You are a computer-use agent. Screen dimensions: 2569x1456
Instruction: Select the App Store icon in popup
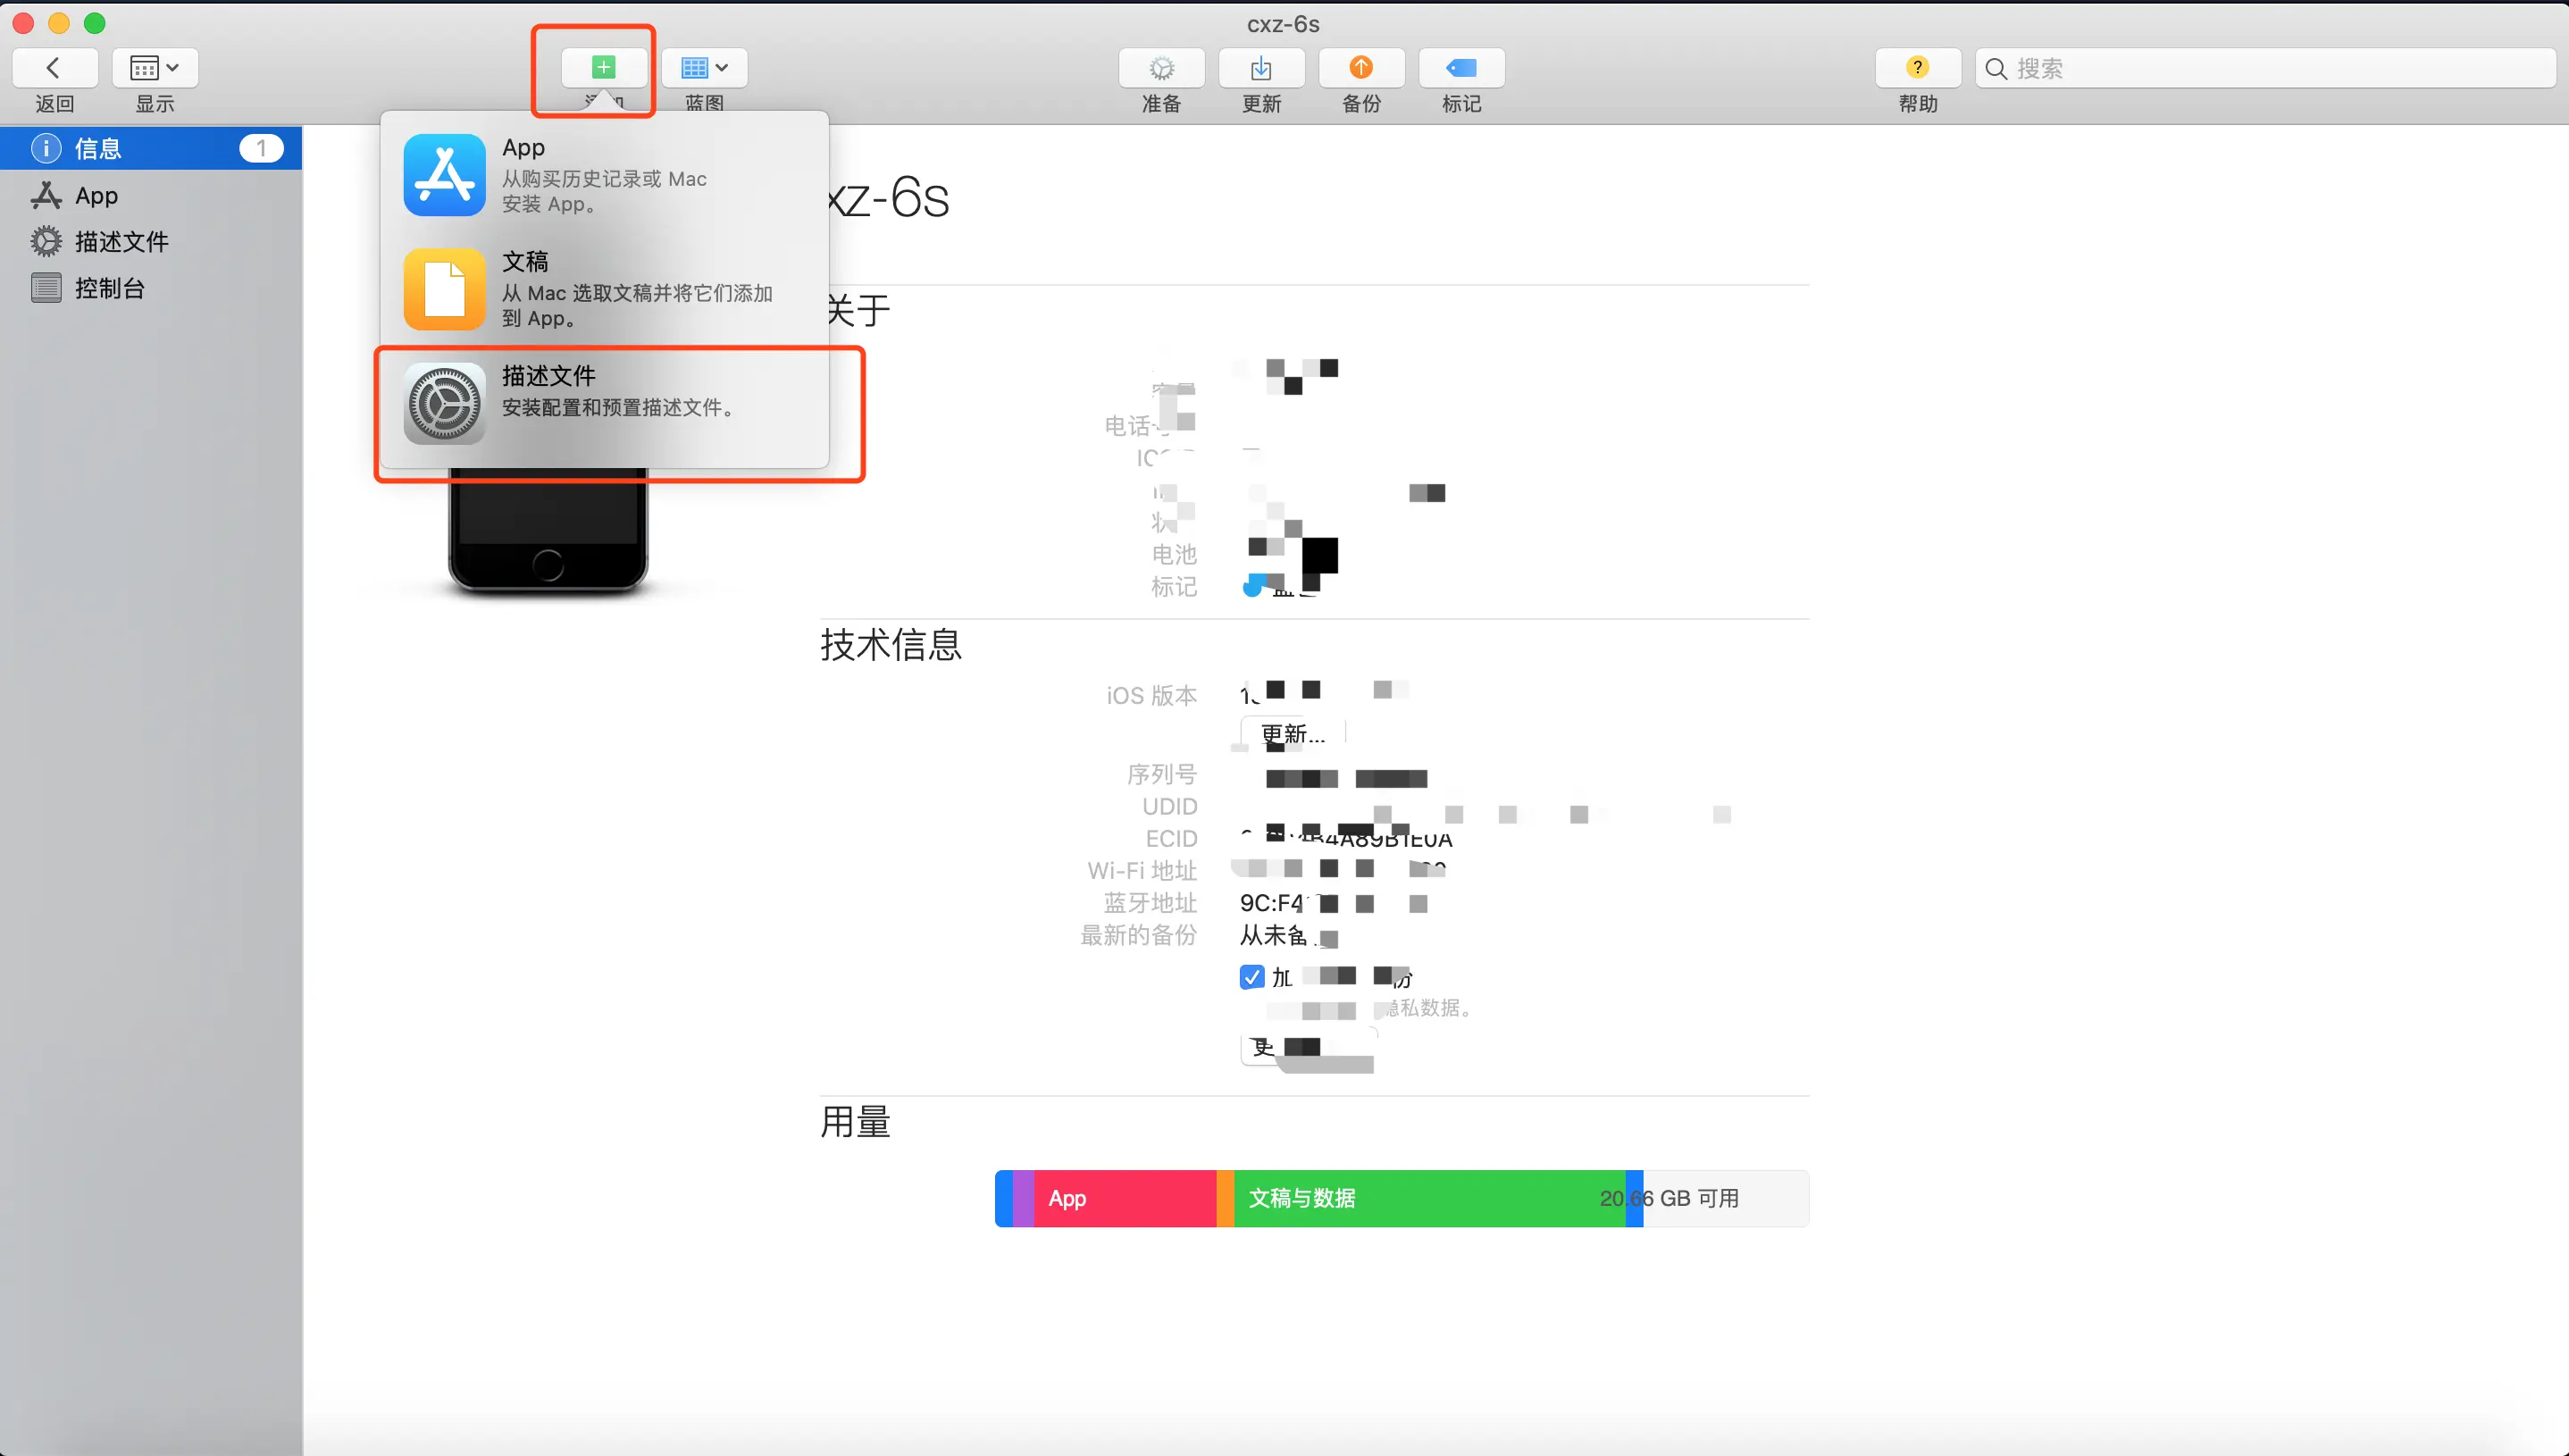click(444, 175)
